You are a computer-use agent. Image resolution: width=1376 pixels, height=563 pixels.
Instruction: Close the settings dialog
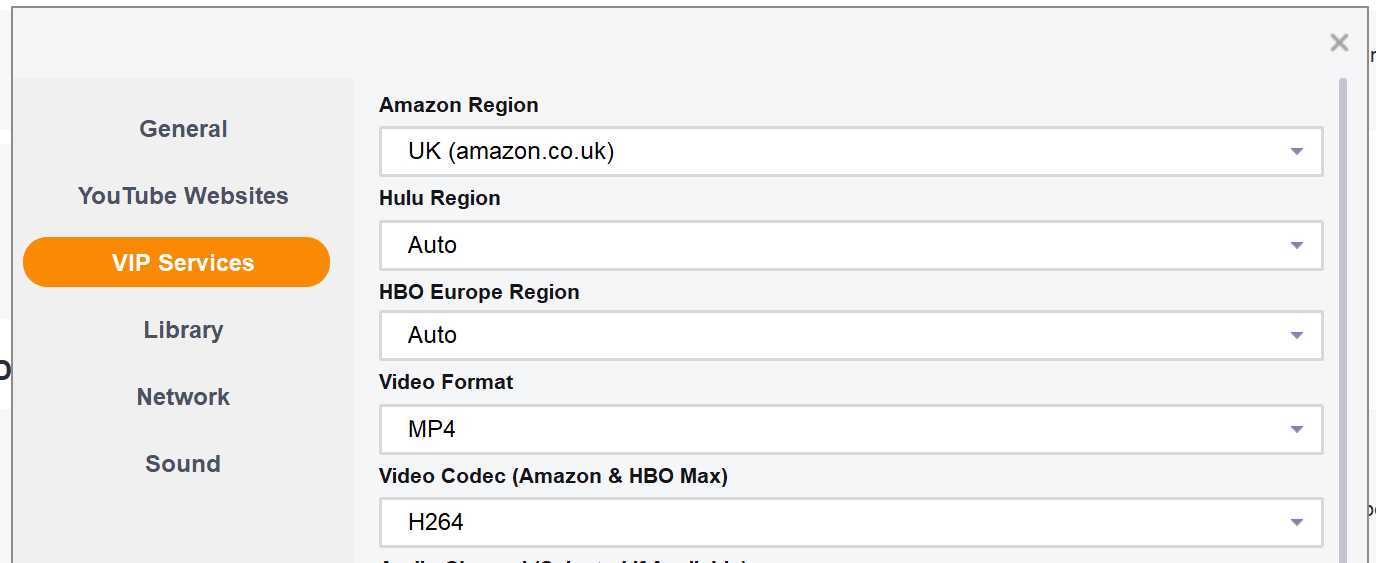[x=1339, y=42]
